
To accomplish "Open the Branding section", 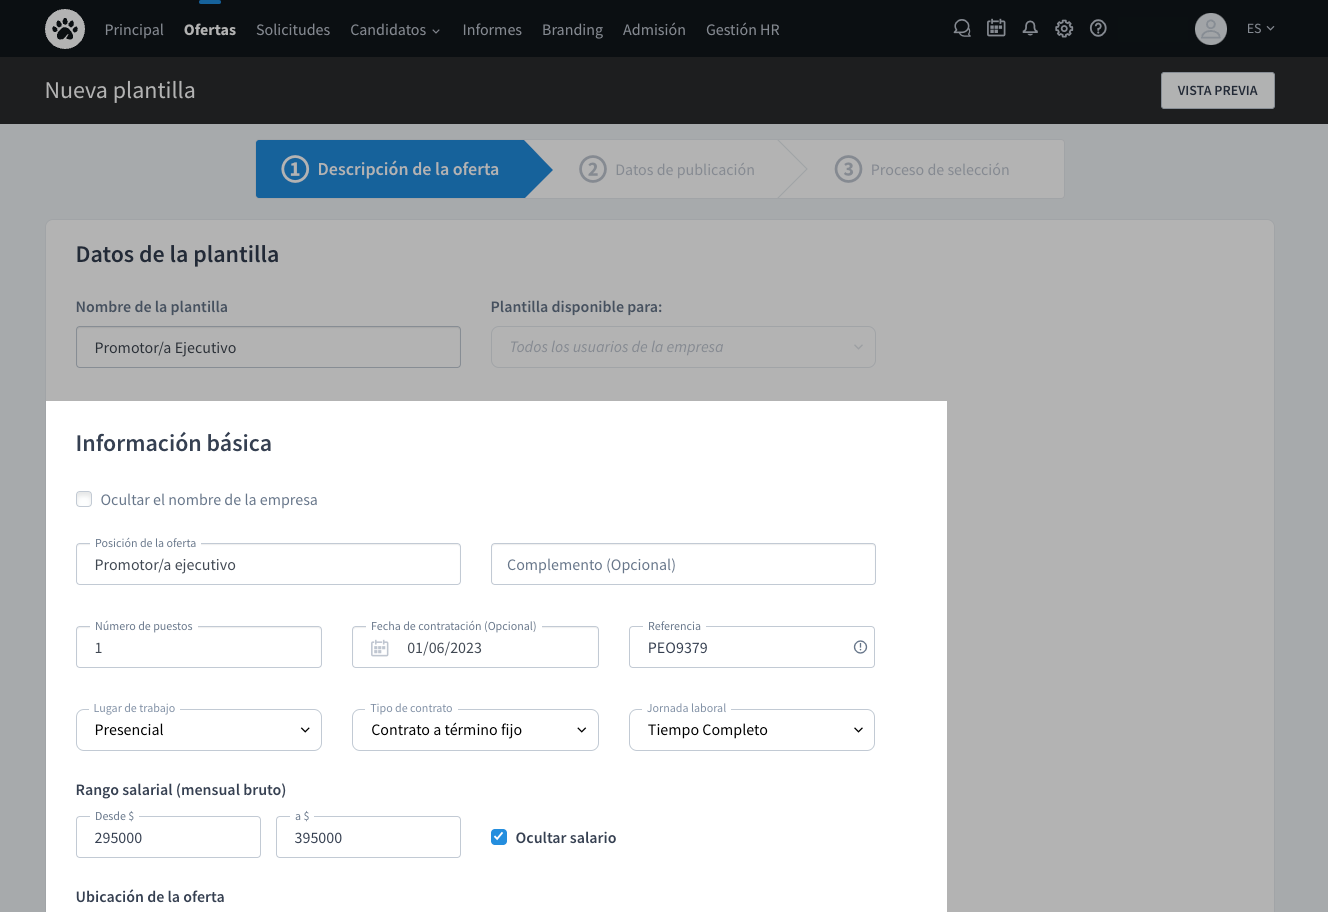I will point(572,29).
